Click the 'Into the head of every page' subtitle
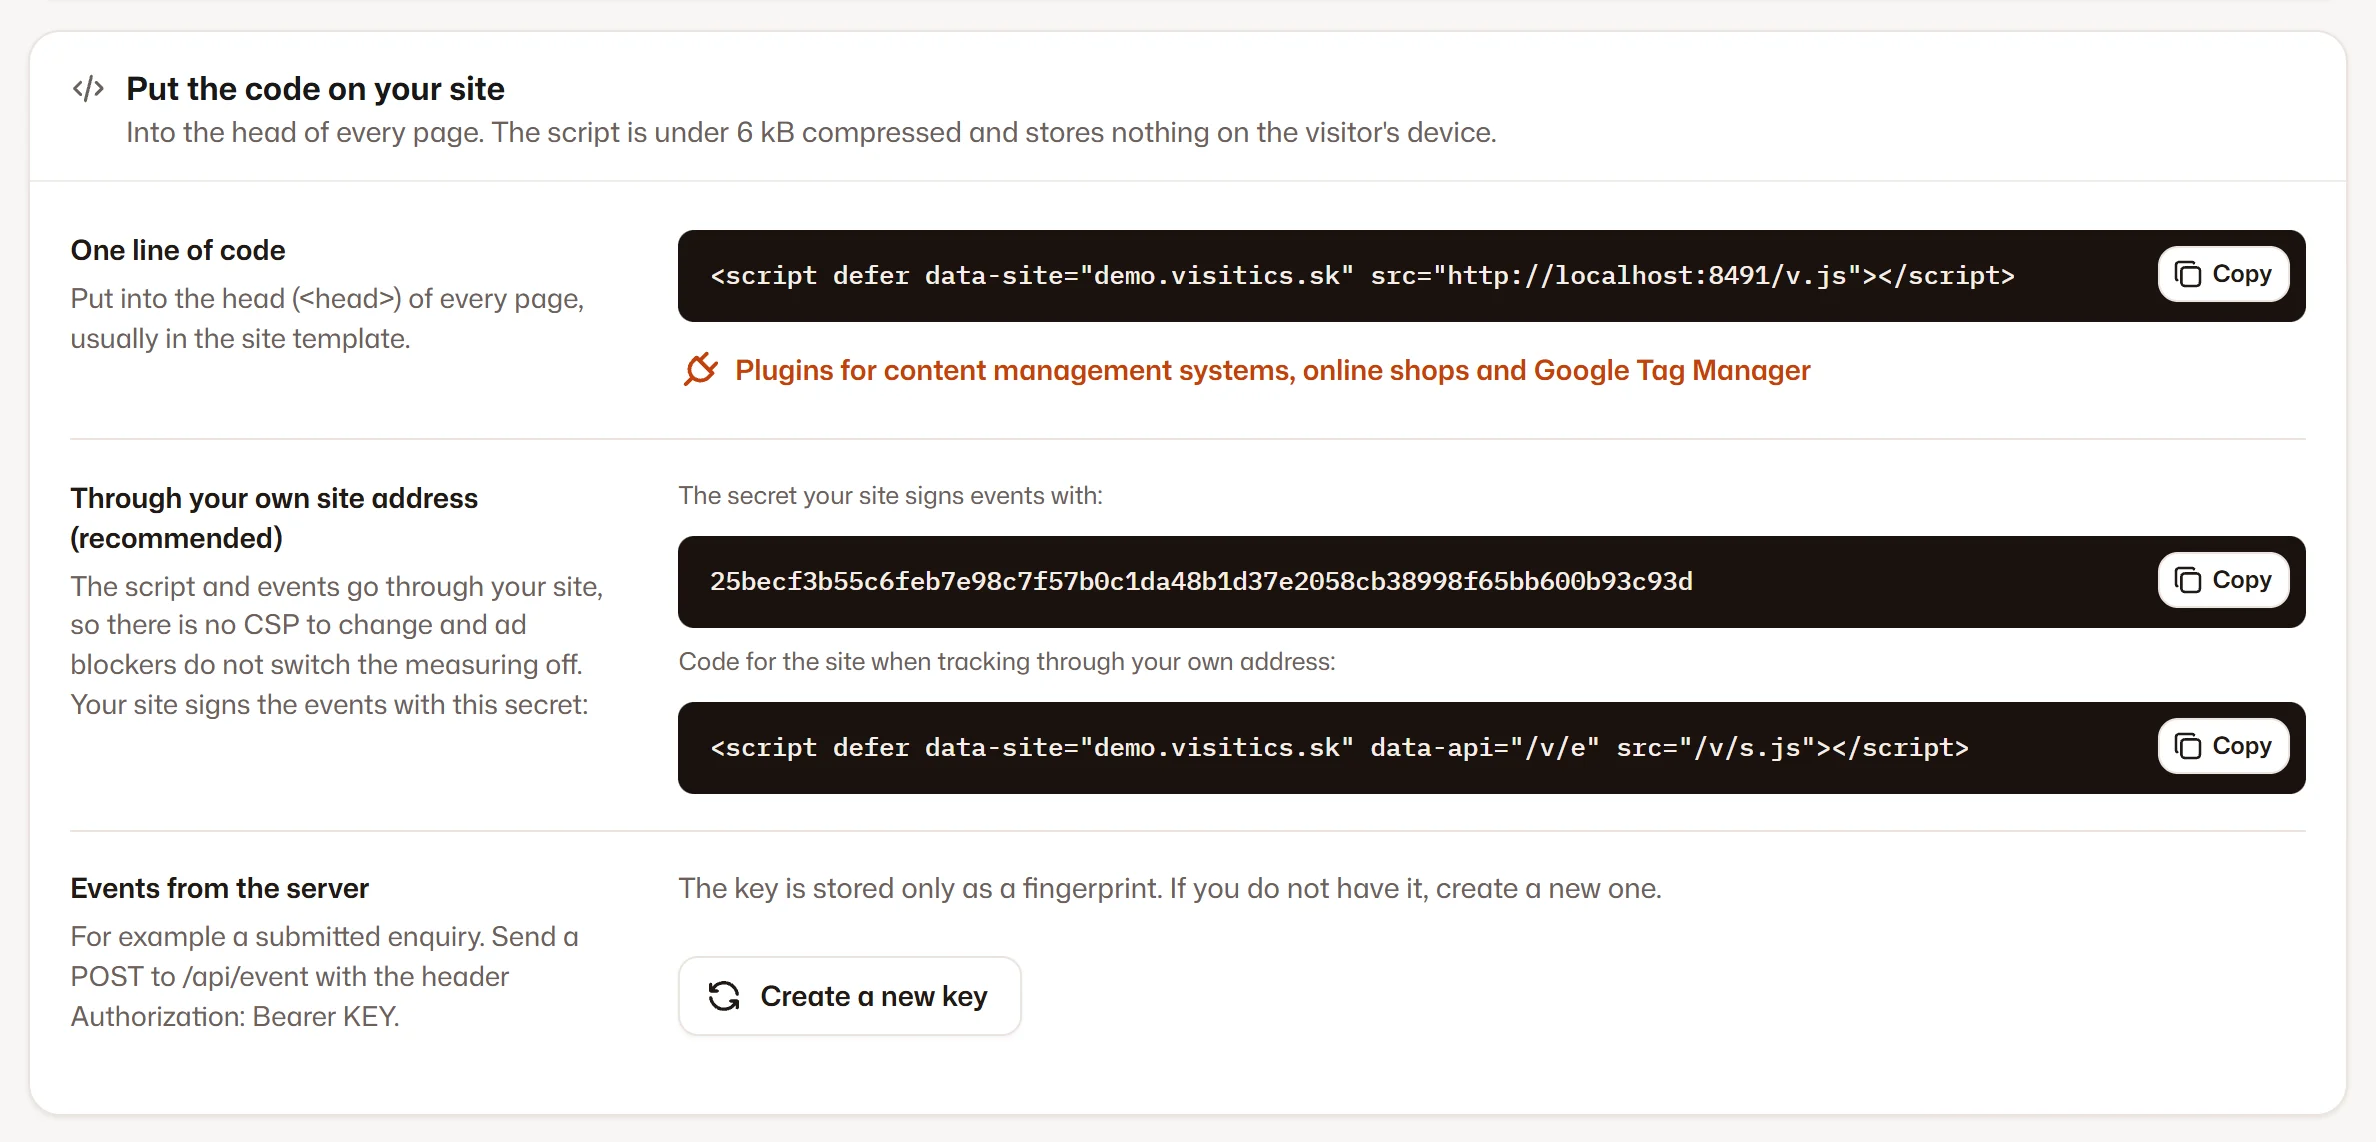 click(x=811, y=133)
